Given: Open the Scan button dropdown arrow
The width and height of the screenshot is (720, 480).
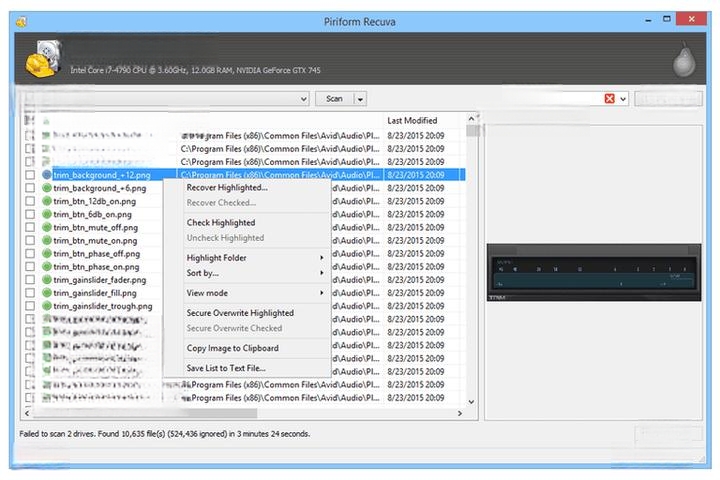Looking at the screenshot, I should coord(360,99).
